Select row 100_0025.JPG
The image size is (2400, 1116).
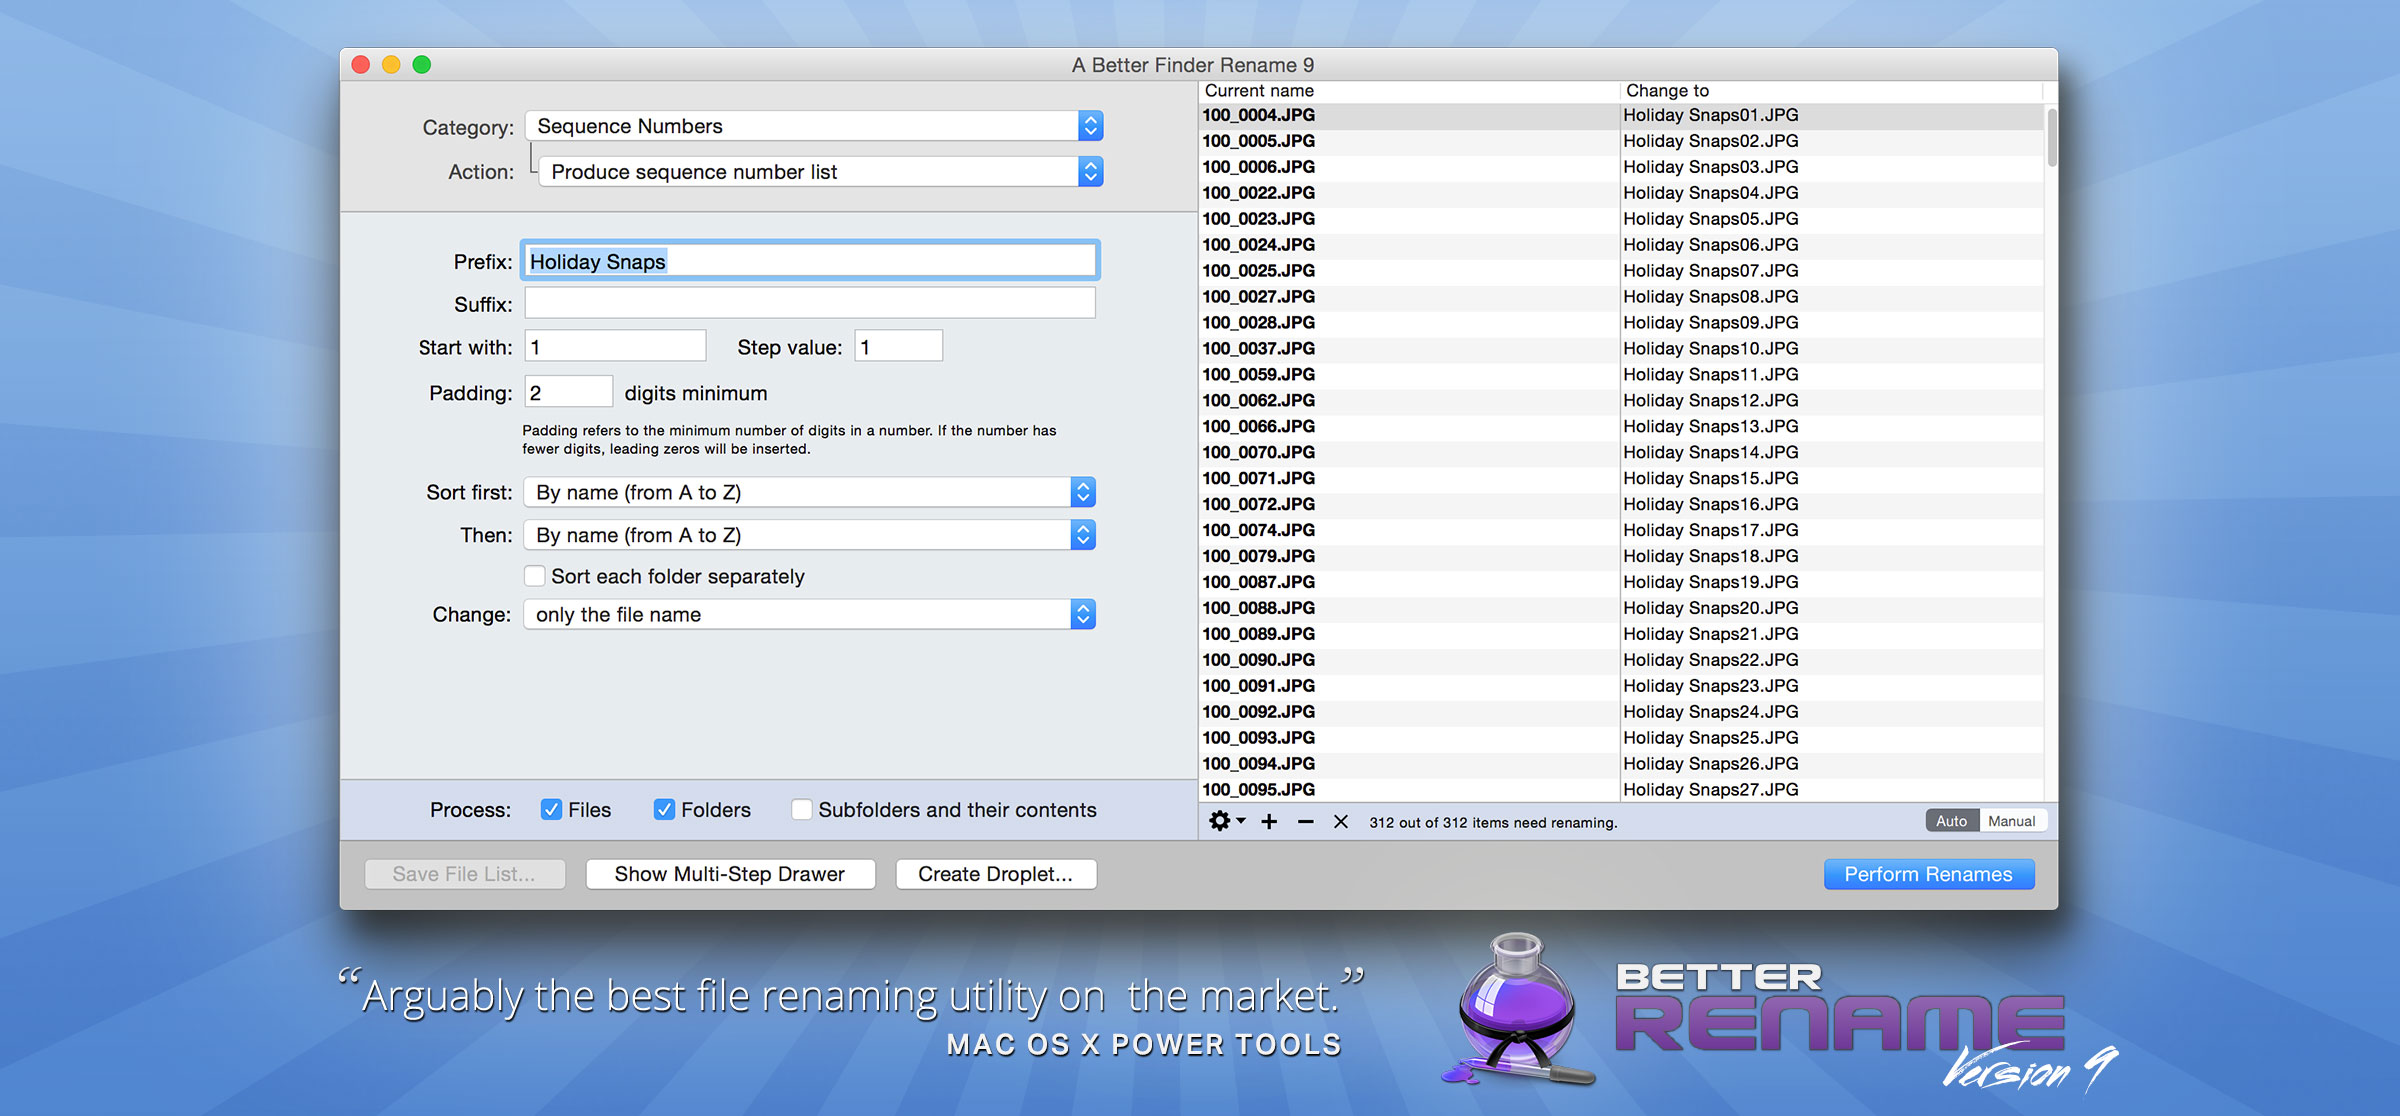[1622, 271]
